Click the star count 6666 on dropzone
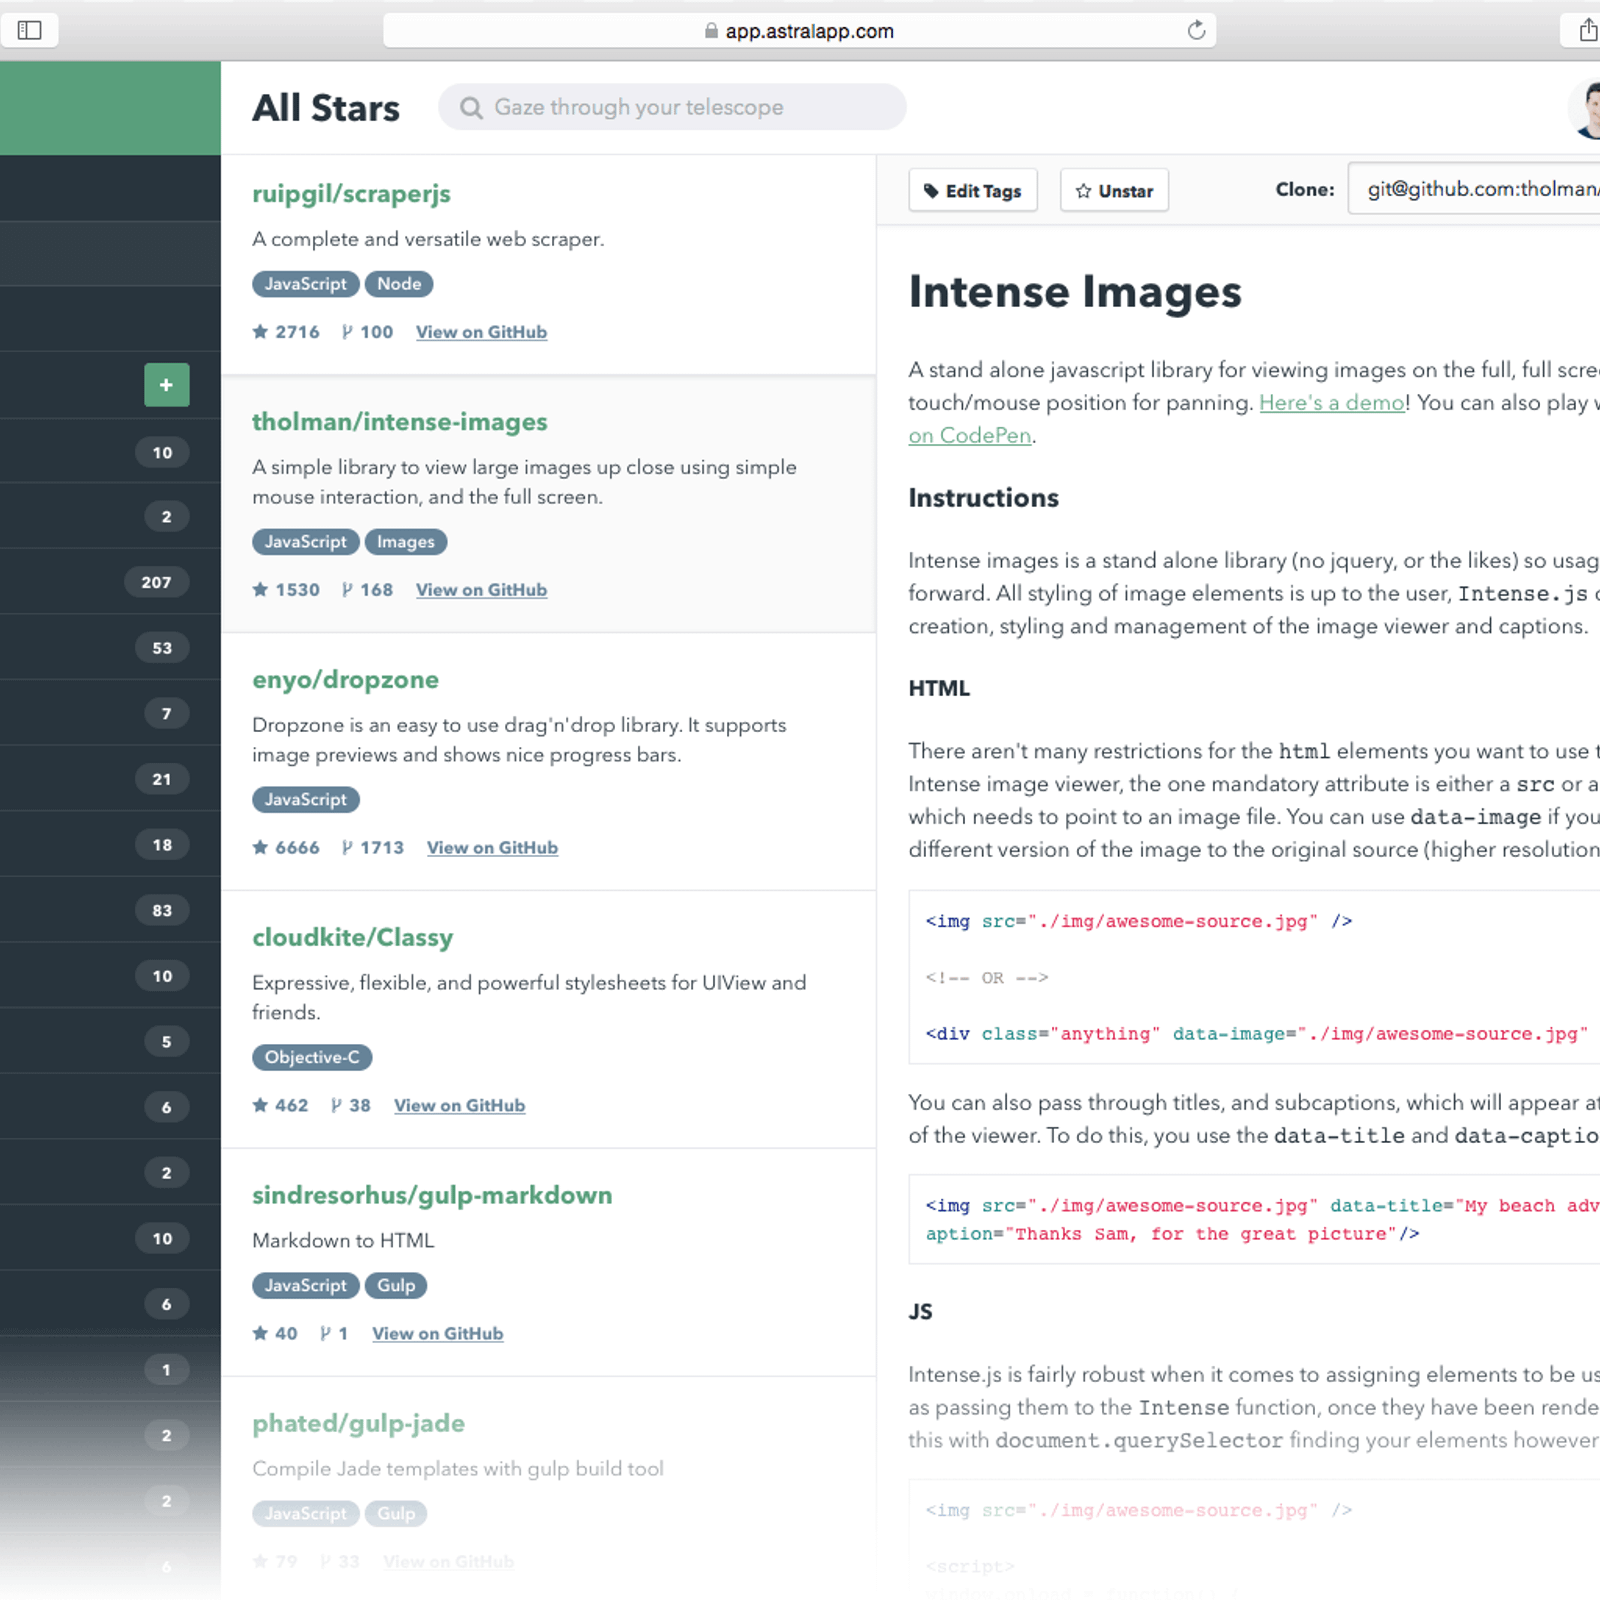This screenshot has height=1600, width=1600. [286, 848]
